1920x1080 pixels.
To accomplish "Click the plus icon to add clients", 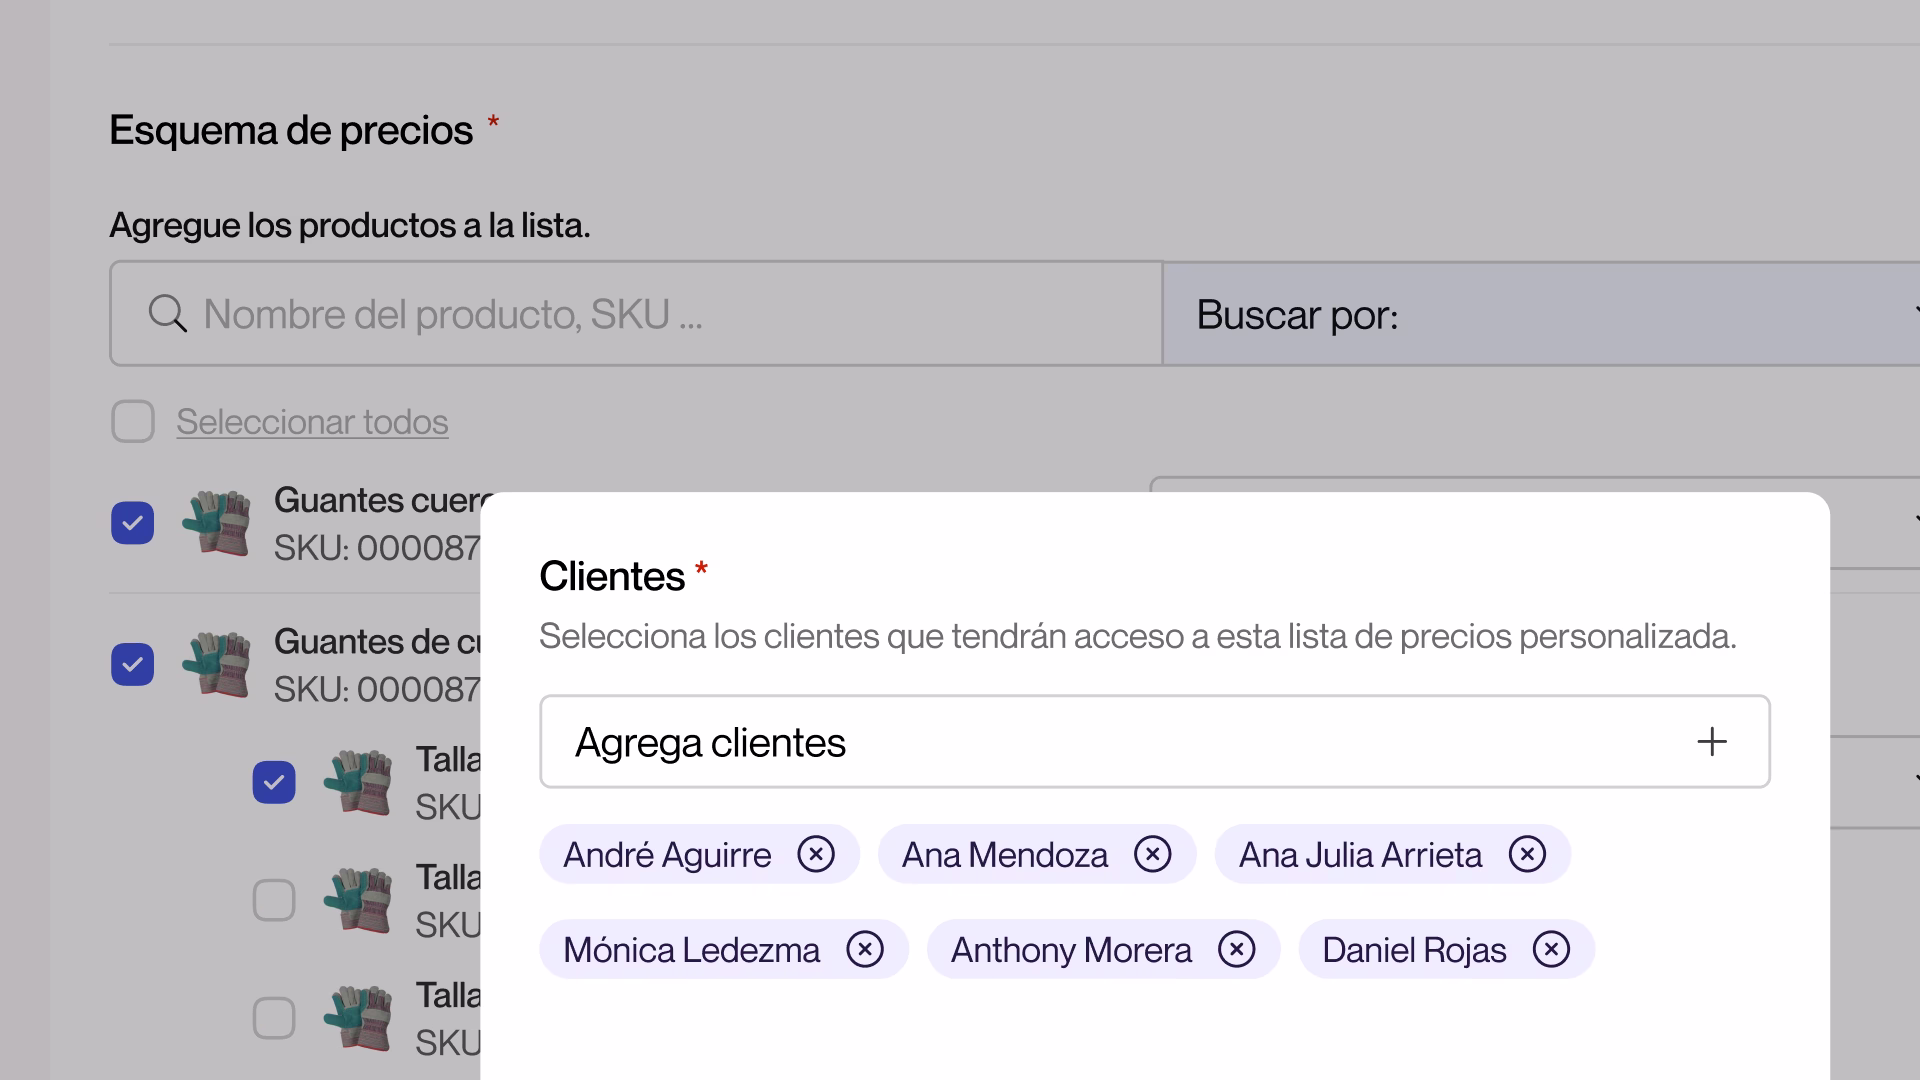I will 1711,742.
